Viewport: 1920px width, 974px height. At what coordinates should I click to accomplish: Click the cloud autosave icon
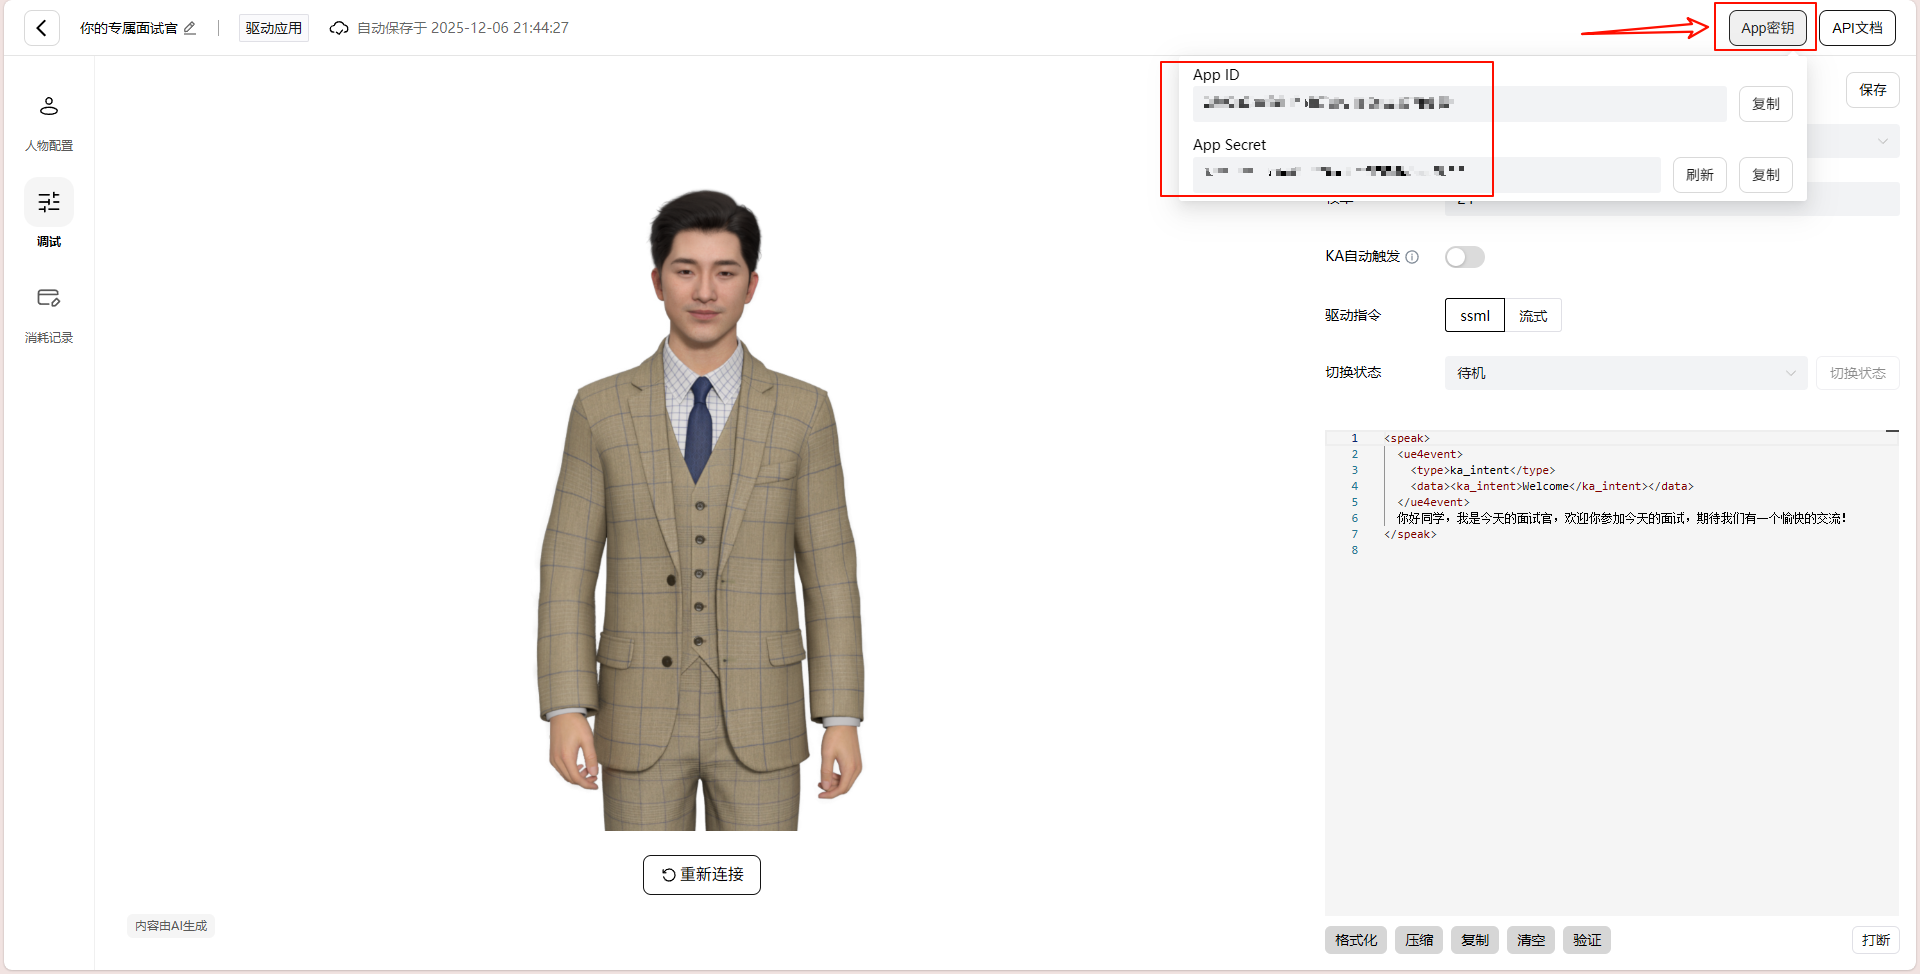339,28
